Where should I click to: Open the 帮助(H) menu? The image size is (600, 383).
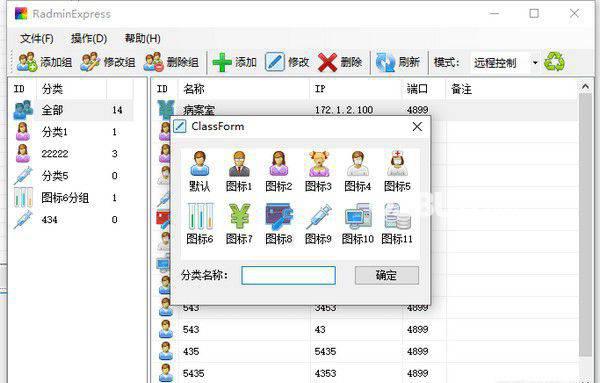click(142, 38)
